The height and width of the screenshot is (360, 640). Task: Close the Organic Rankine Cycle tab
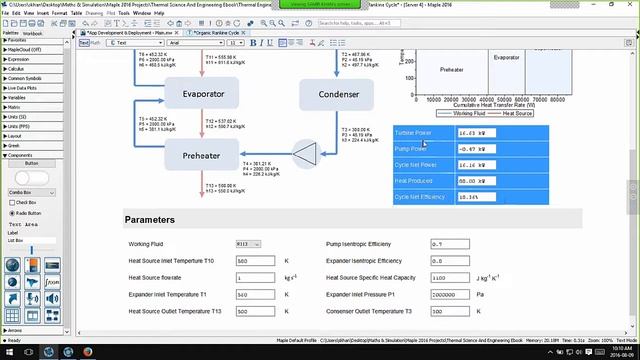(x=244, y=33)
